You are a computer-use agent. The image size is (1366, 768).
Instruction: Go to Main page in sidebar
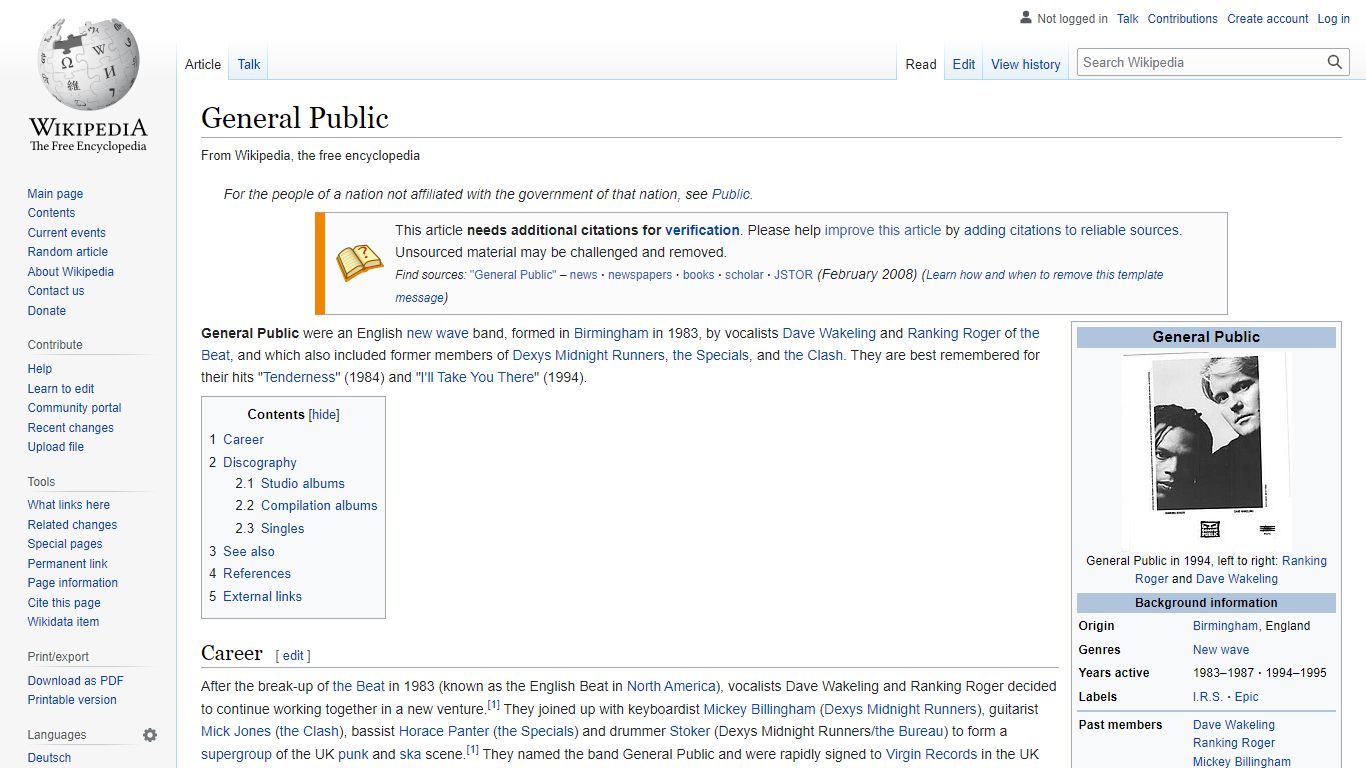coord(55,194)
